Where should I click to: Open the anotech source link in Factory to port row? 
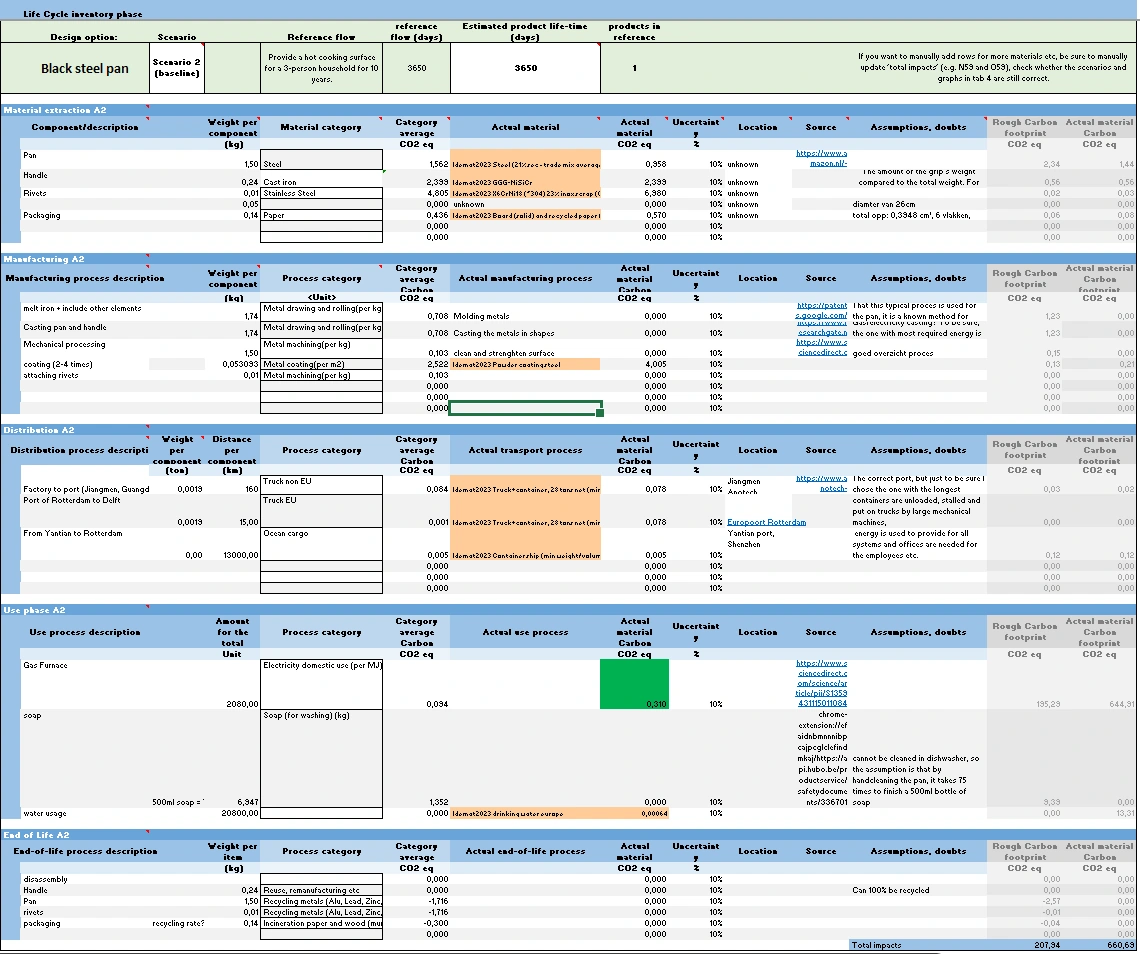822,483
